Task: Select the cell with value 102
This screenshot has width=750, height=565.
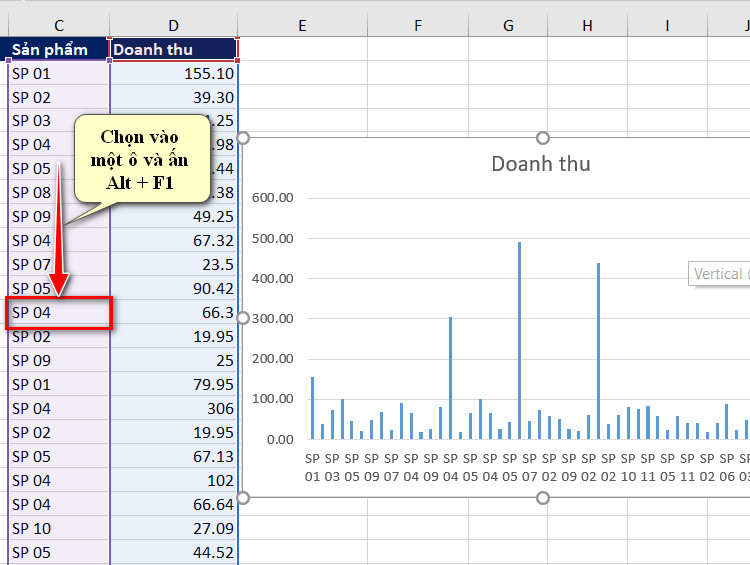Action: pyautogui.click(x=174, y=480)
